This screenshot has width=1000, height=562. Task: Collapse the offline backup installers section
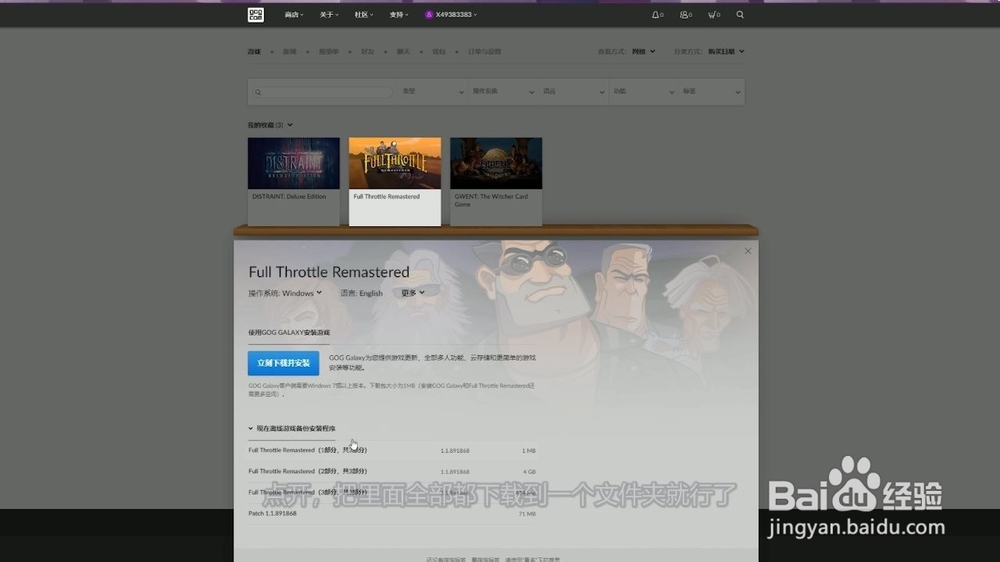(291, 428)
